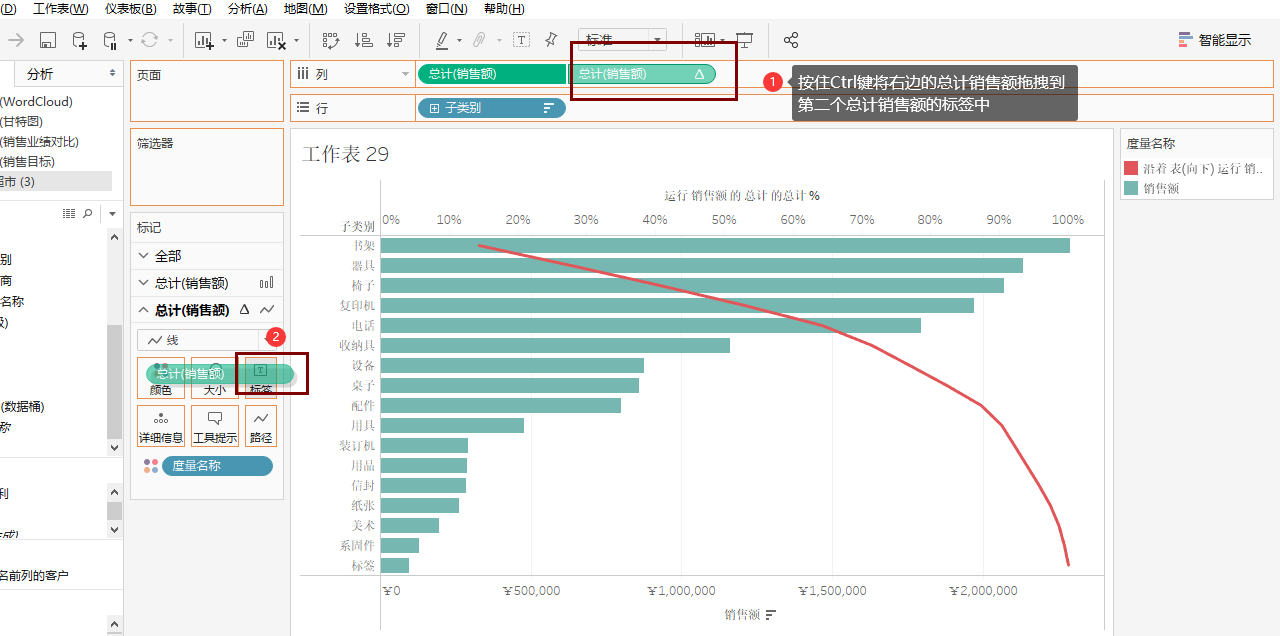
Task: Click the red legend swatch for 运行 销售额
Action: 1131,168
